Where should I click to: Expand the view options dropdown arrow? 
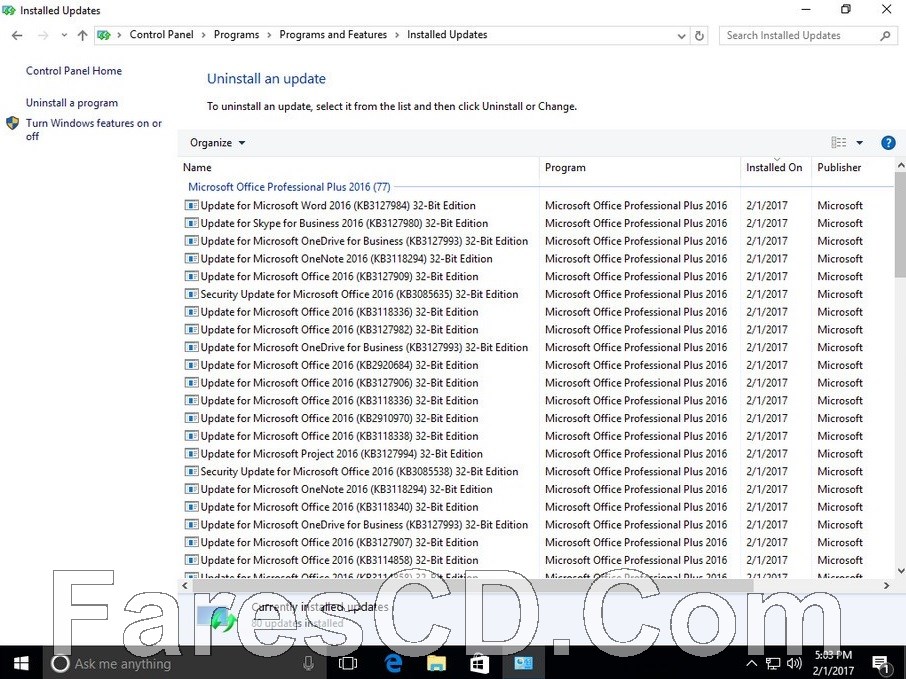(x=859, y=143)
